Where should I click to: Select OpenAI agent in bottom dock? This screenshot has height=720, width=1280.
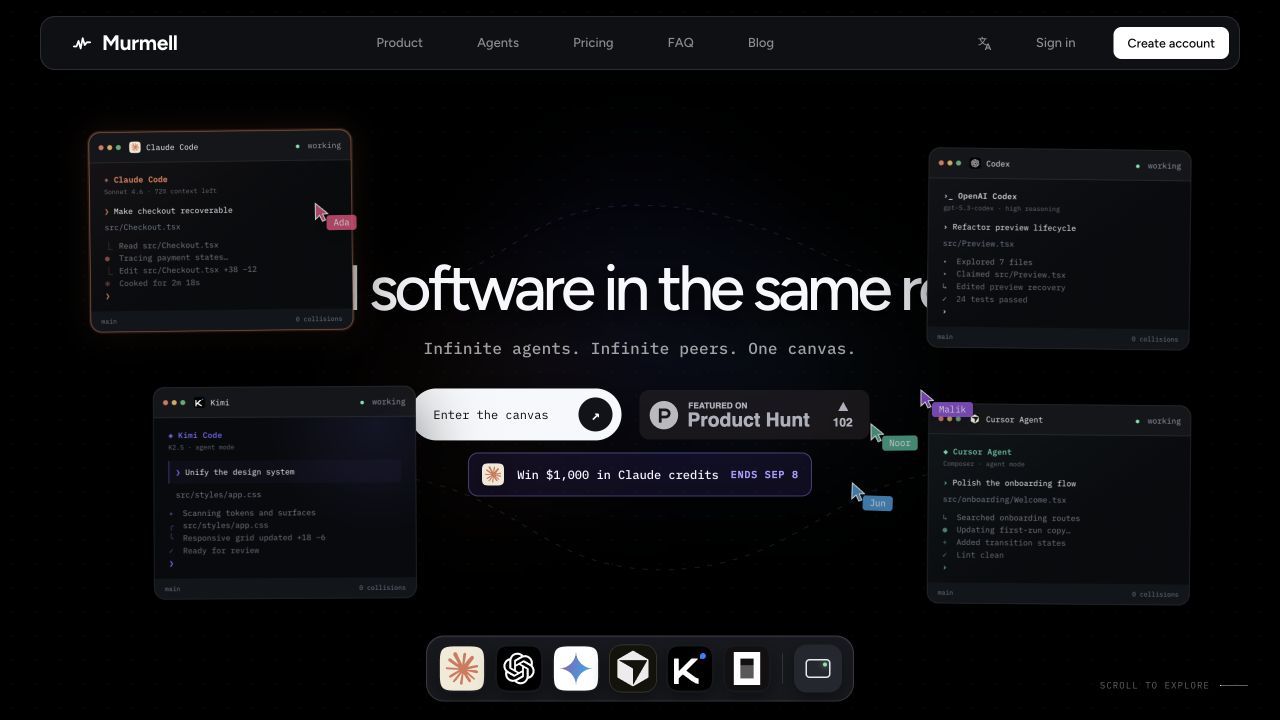pyautogui.click(x=519, y=669)
